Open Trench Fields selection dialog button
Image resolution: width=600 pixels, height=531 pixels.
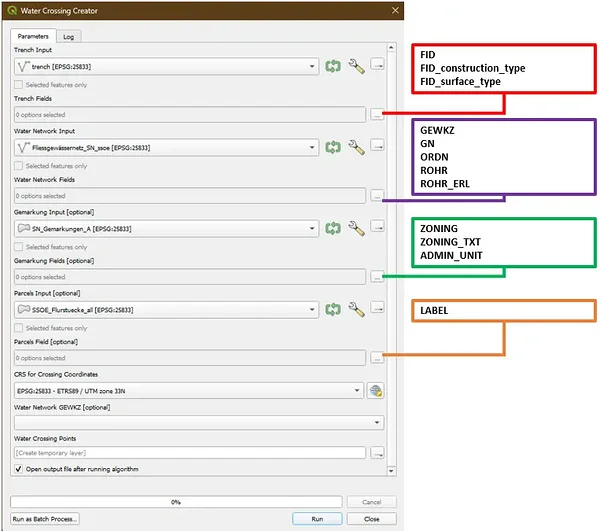(x=377, y=114)
